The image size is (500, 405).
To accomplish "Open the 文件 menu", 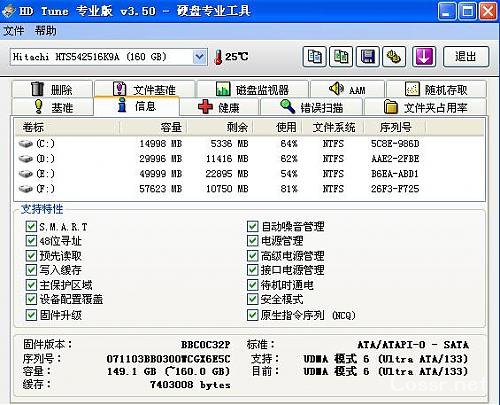I will coord(14,31).
